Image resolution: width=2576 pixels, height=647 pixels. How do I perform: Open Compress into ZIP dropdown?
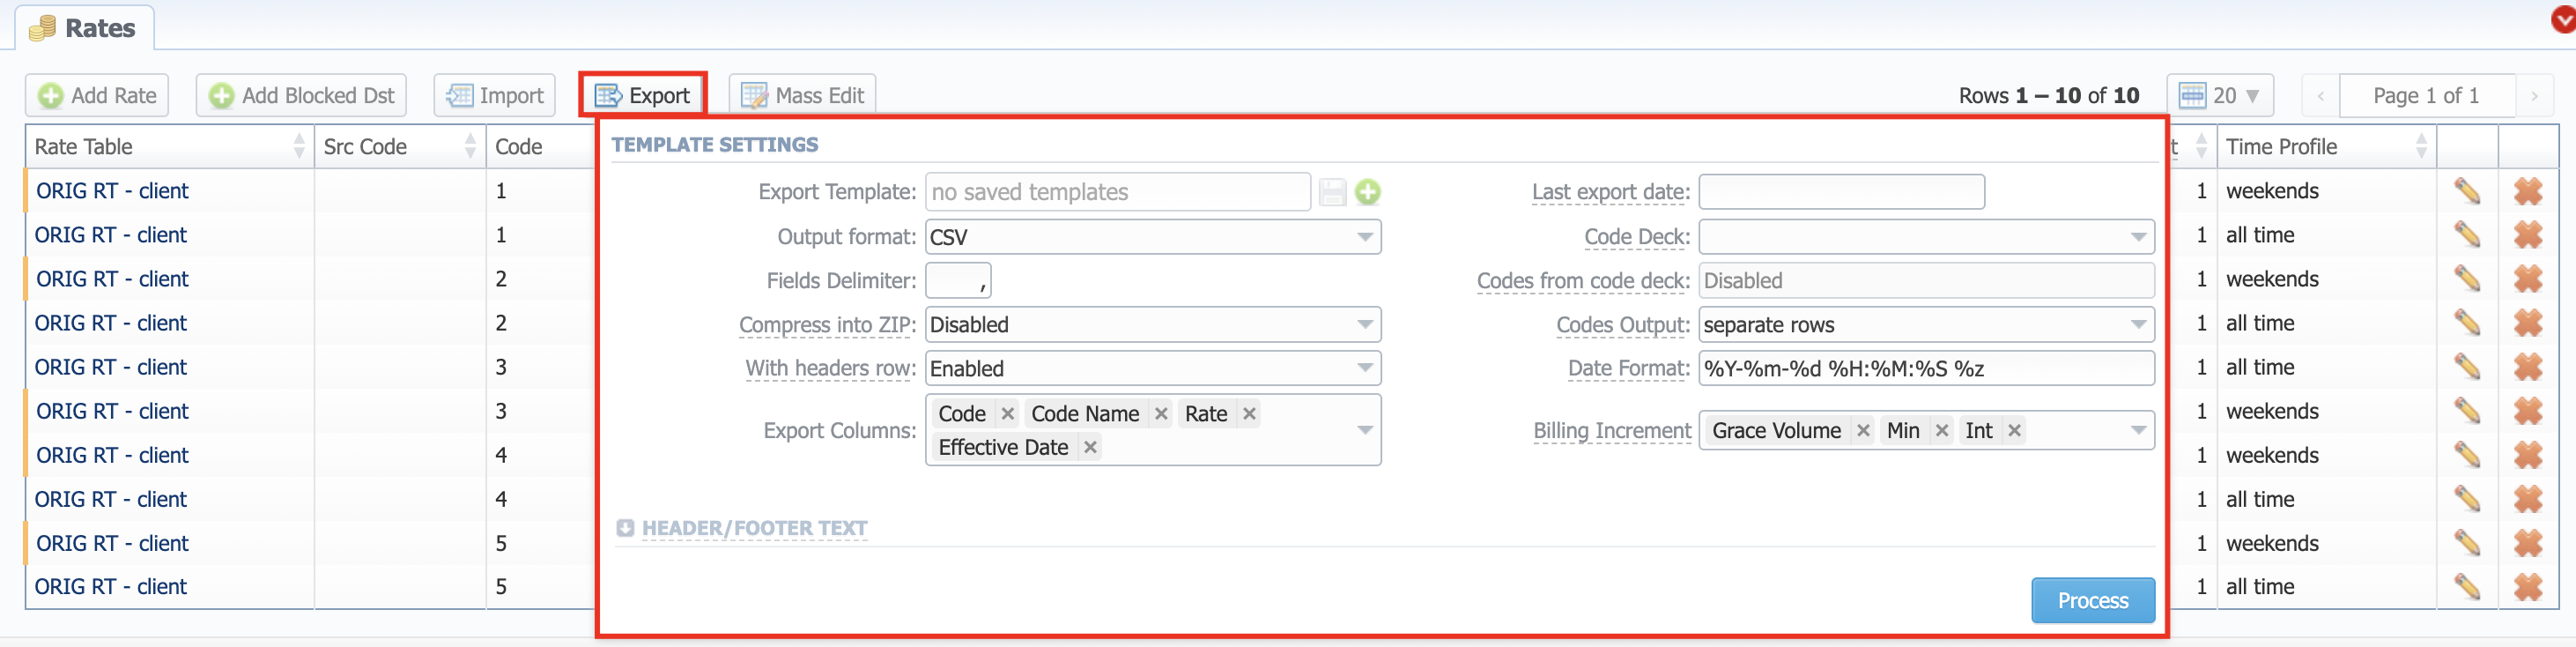click(x=1153, y=325)
